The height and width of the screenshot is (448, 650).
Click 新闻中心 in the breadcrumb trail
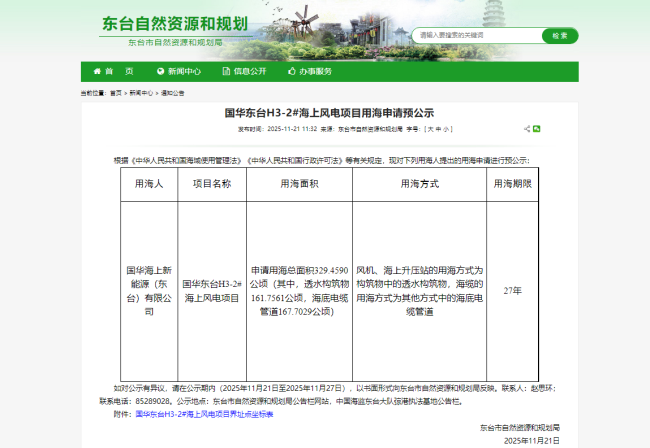coord(141,93)
